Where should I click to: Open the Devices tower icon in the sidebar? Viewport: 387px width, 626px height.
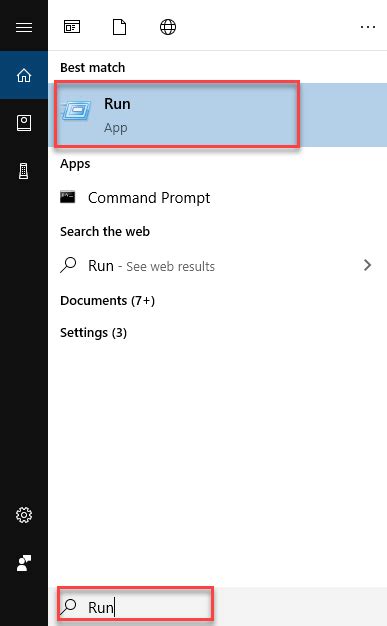(x=24, y=171)
